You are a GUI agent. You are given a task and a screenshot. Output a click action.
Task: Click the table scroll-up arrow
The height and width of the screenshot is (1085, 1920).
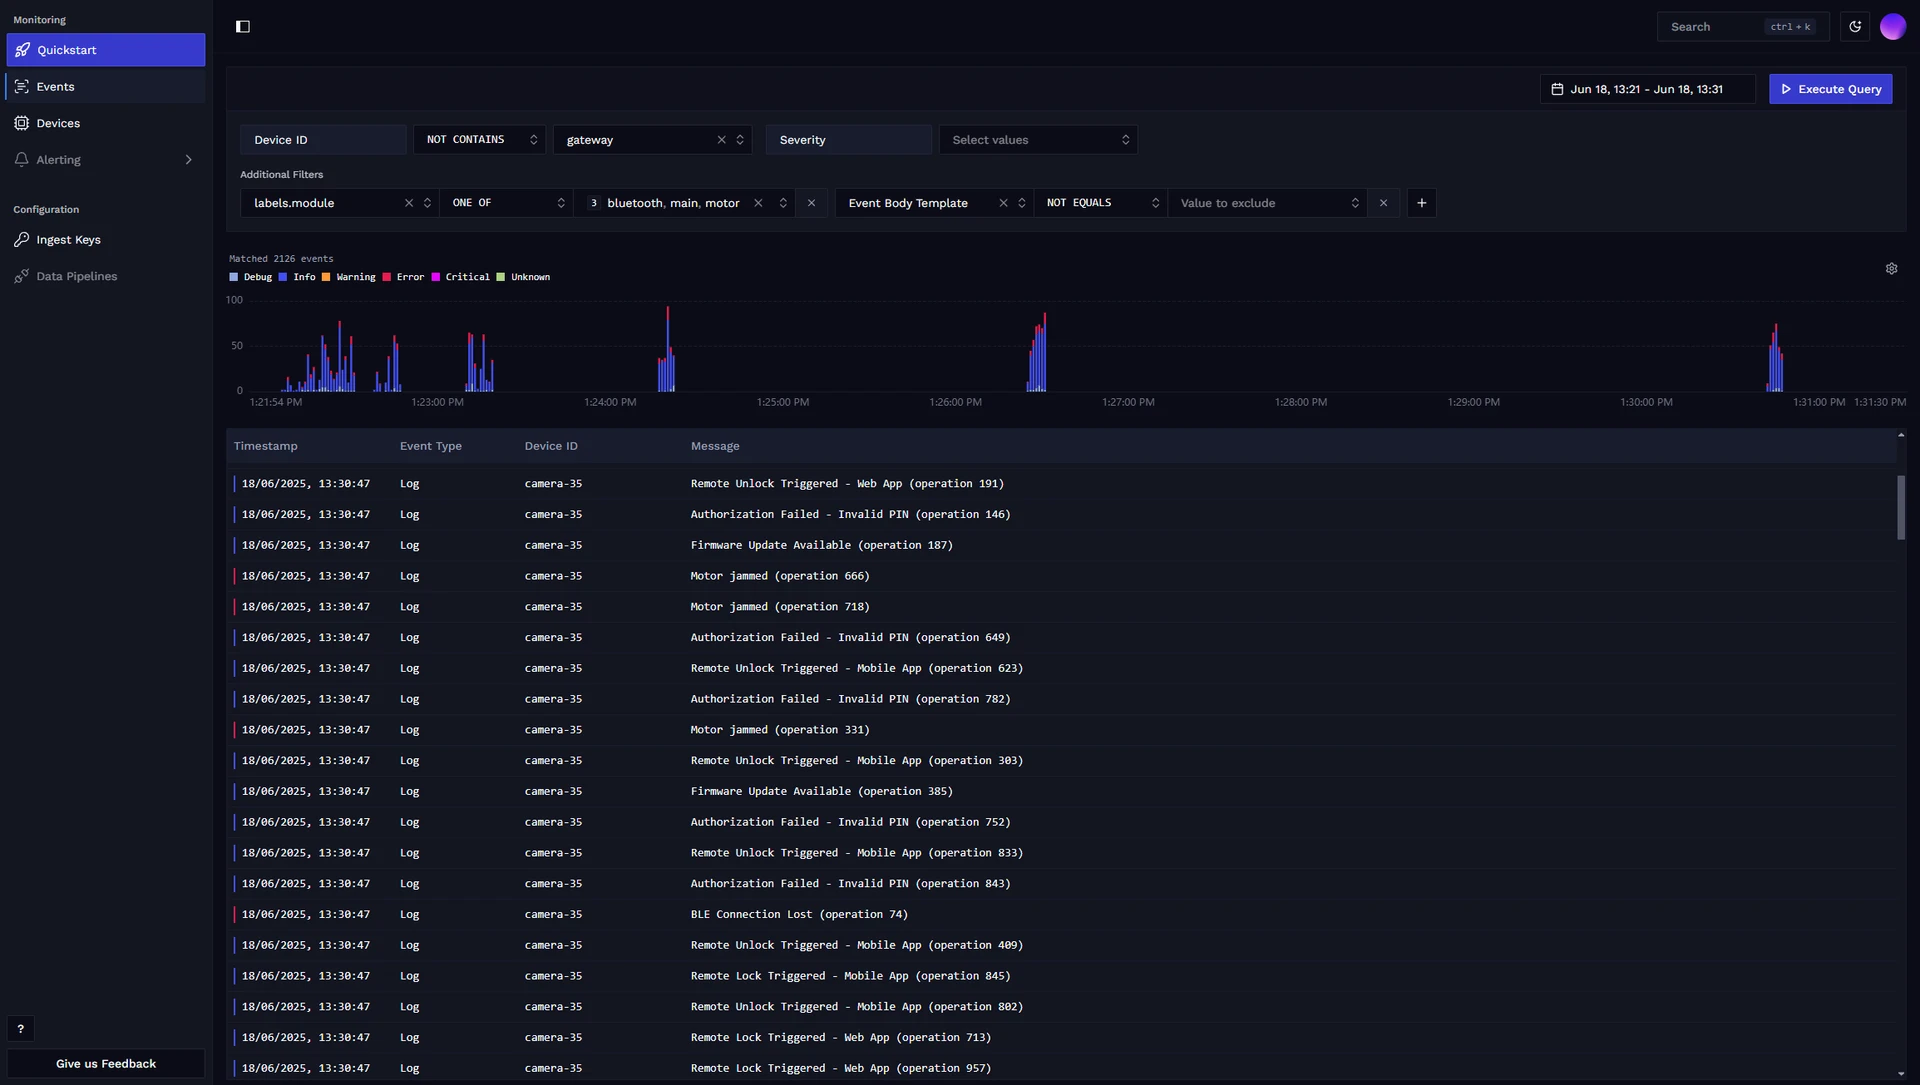1901,436
